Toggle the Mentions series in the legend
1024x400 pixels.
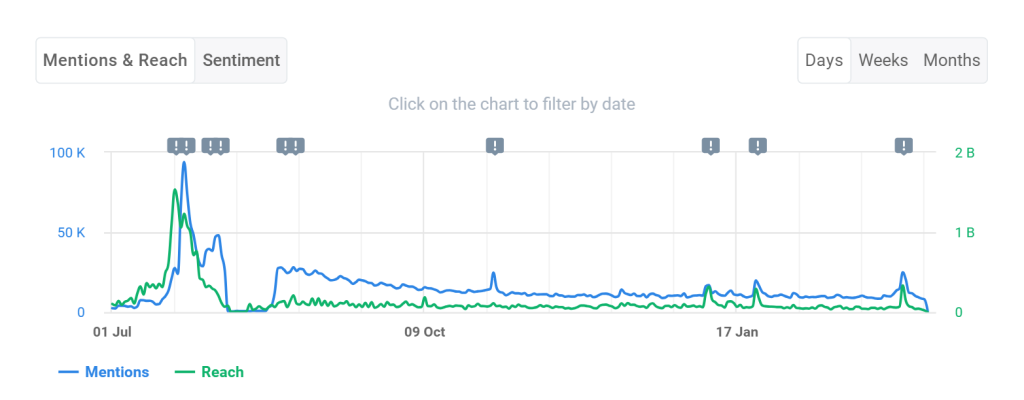tap(104, 372)
